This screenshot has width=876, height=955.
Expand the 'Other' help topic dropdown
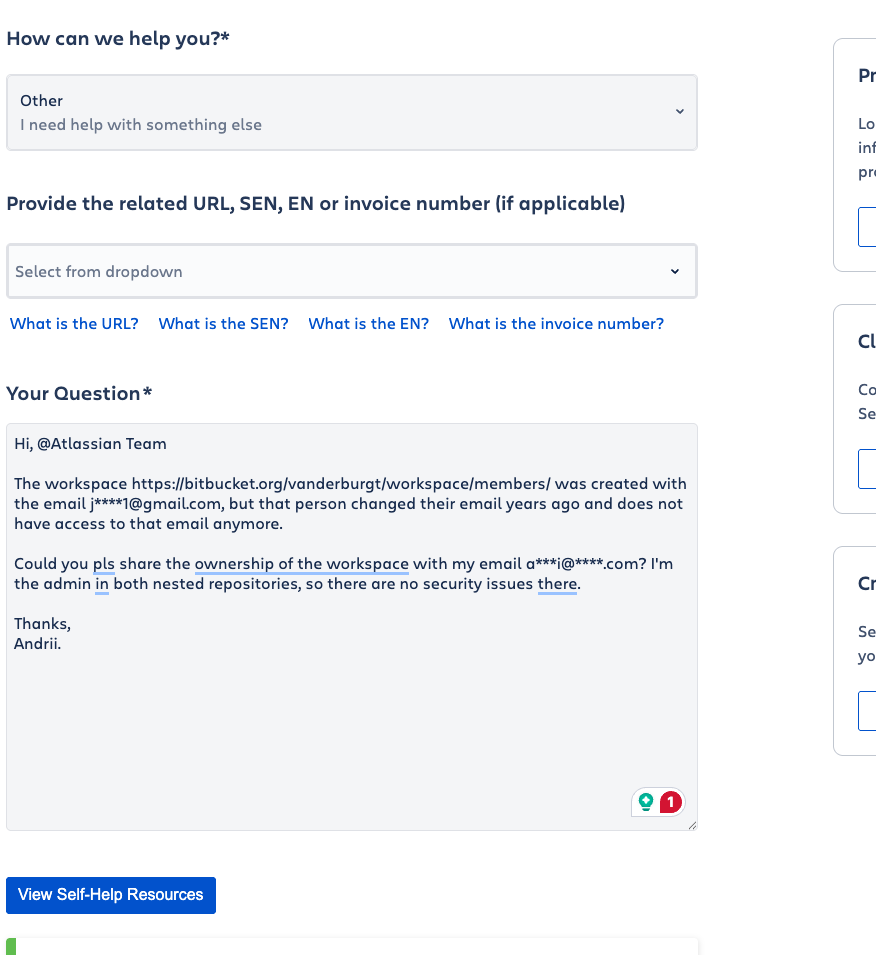[351, 112]
